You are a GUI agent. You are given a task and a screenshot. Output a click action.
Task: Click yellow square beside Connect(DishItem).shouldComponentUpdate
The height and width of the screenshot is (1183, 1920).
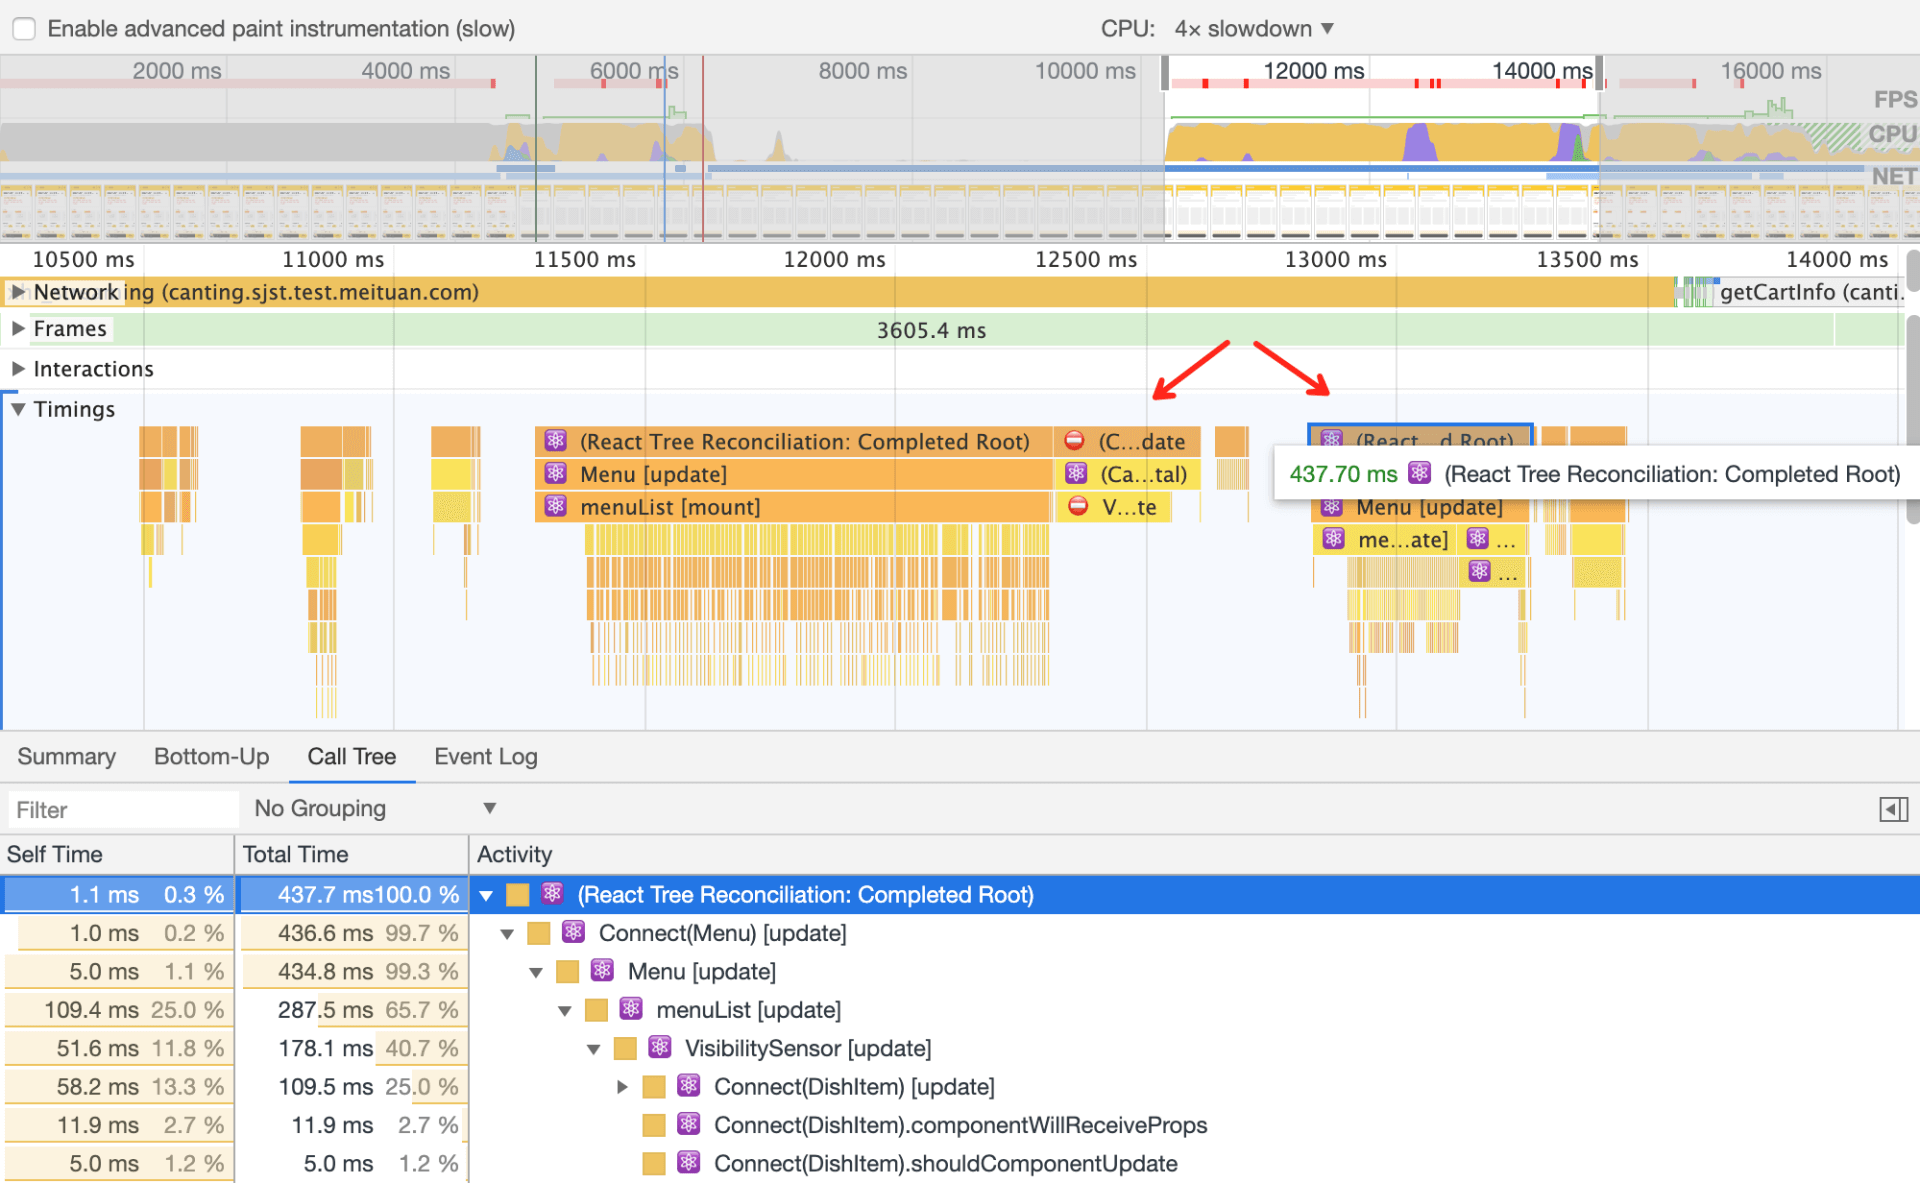[x=653, y=1163]
